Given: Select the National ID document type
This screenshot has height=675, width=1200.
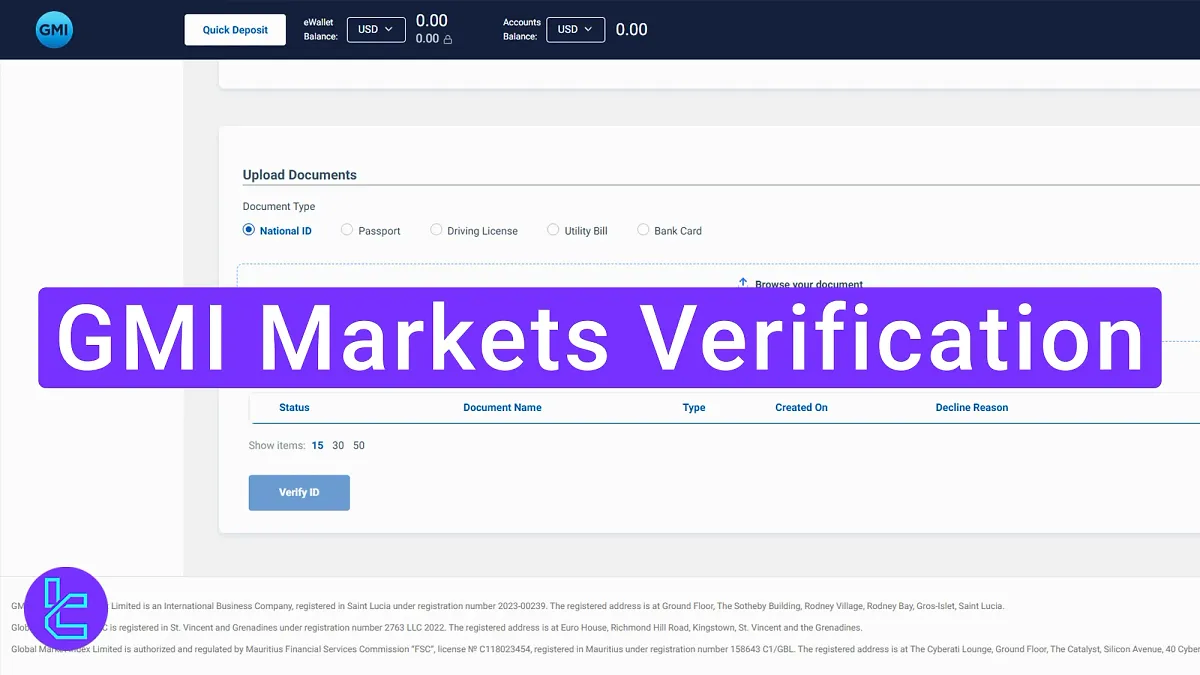Looking at the screenshot, I should coord(248,230).
